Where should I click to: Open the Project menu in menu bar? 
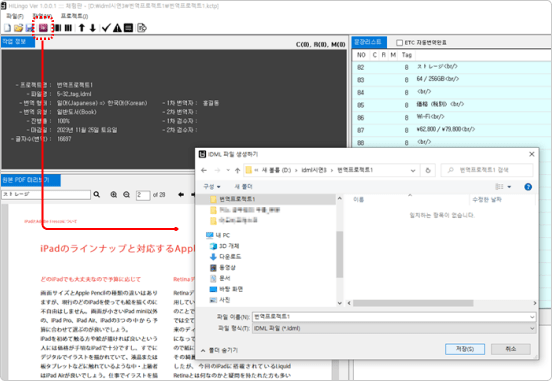(74, 16)
